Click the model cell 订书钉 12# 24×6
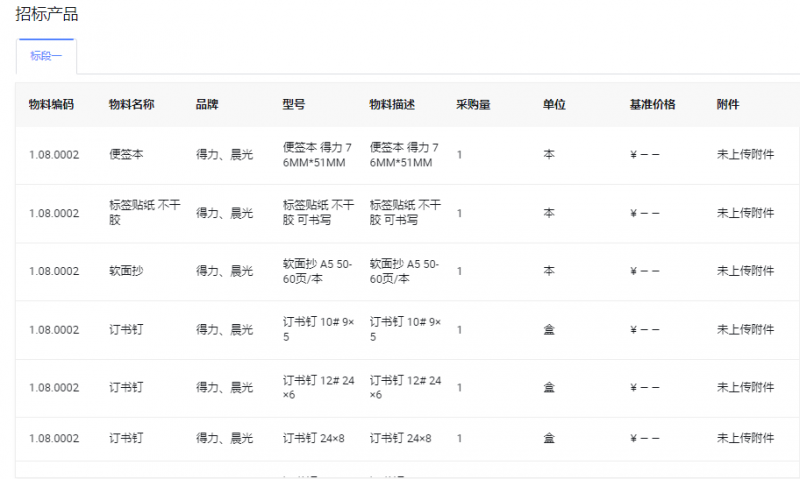 (318, 388)
